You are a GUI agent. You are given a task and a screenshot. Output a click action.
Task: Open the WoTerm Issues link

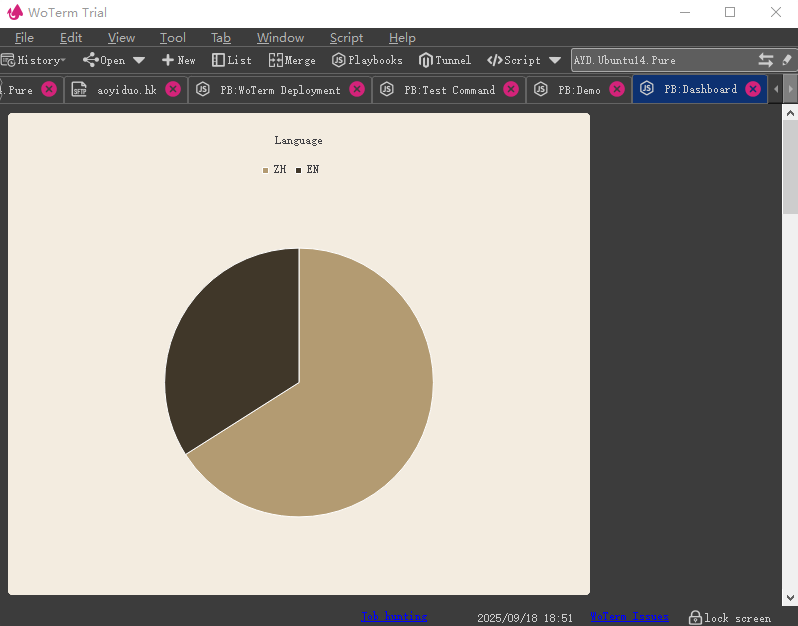[629, 617]
